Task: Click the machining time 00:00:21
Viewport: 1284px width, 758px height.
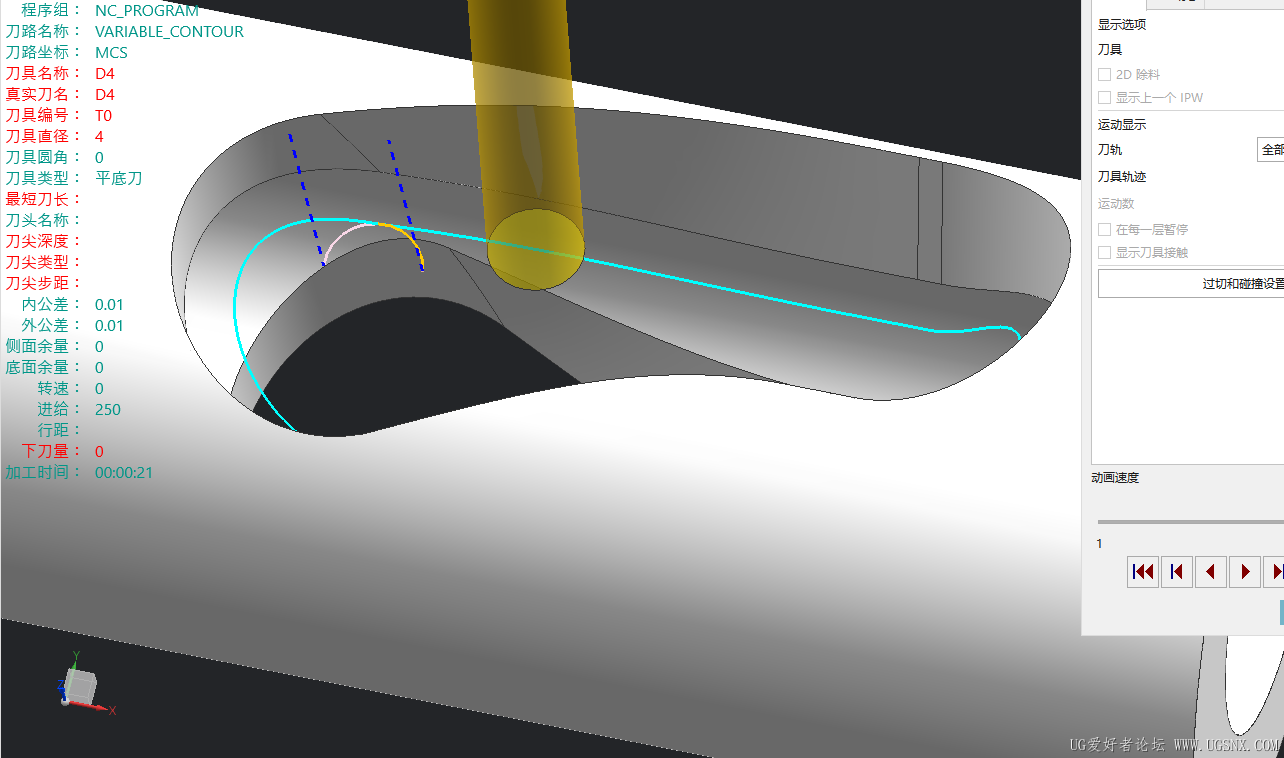Action: click(124, 472)
